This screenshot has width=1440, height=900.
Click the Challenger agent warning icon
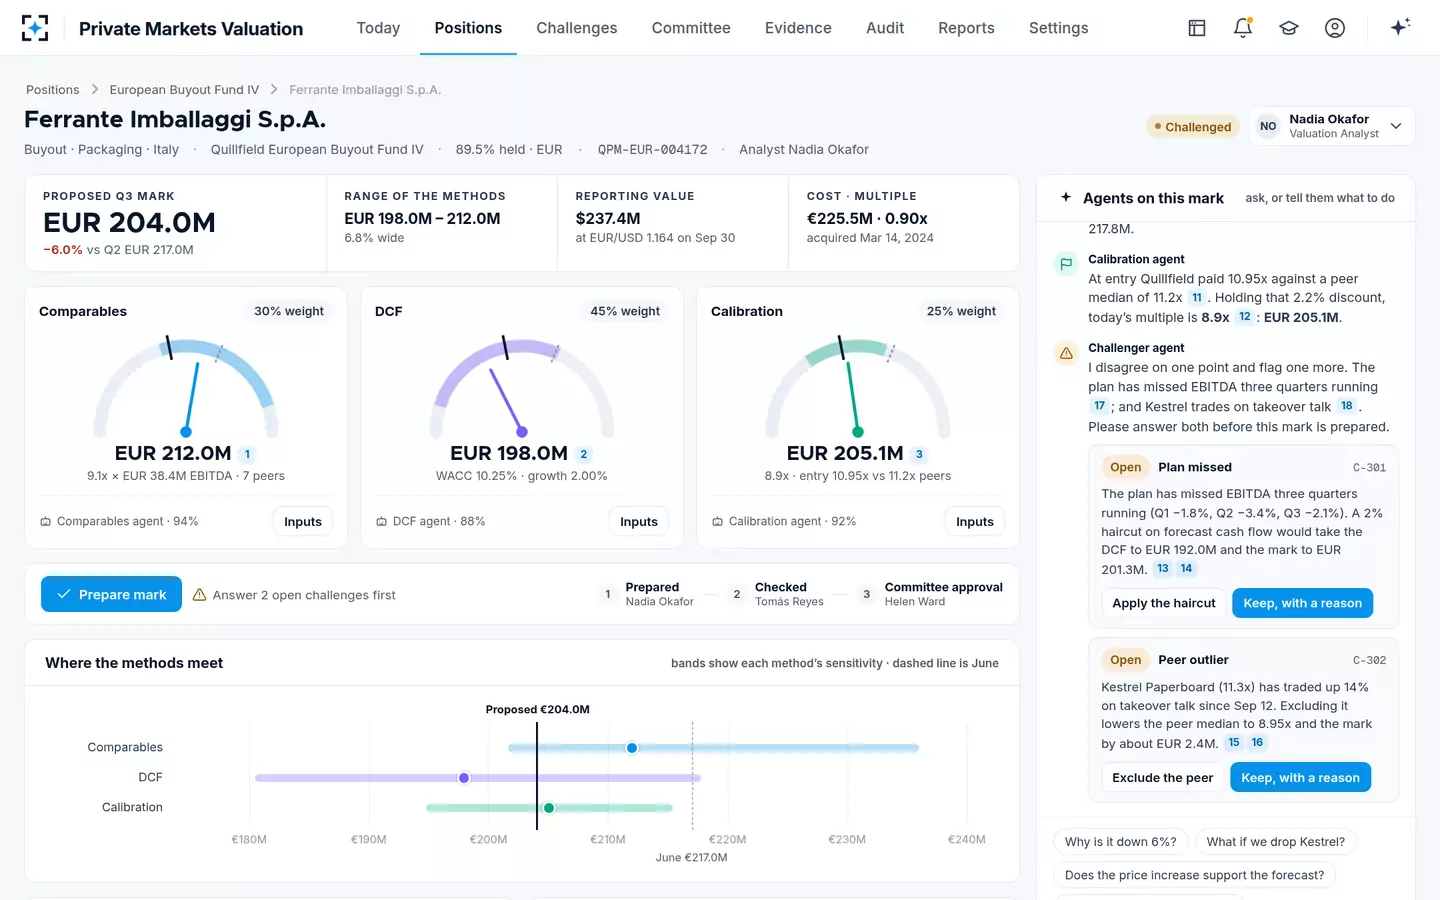pyautogui.click(x=1066, y=353)
